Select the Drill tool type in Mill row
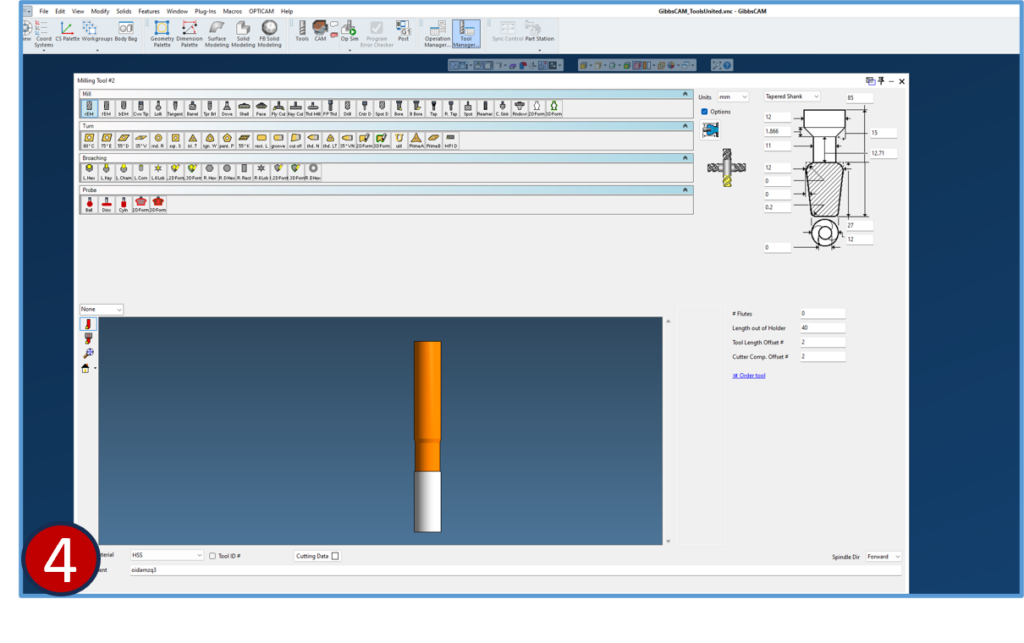This screenshot has height=643, width=1024. (x=347, y=106)
